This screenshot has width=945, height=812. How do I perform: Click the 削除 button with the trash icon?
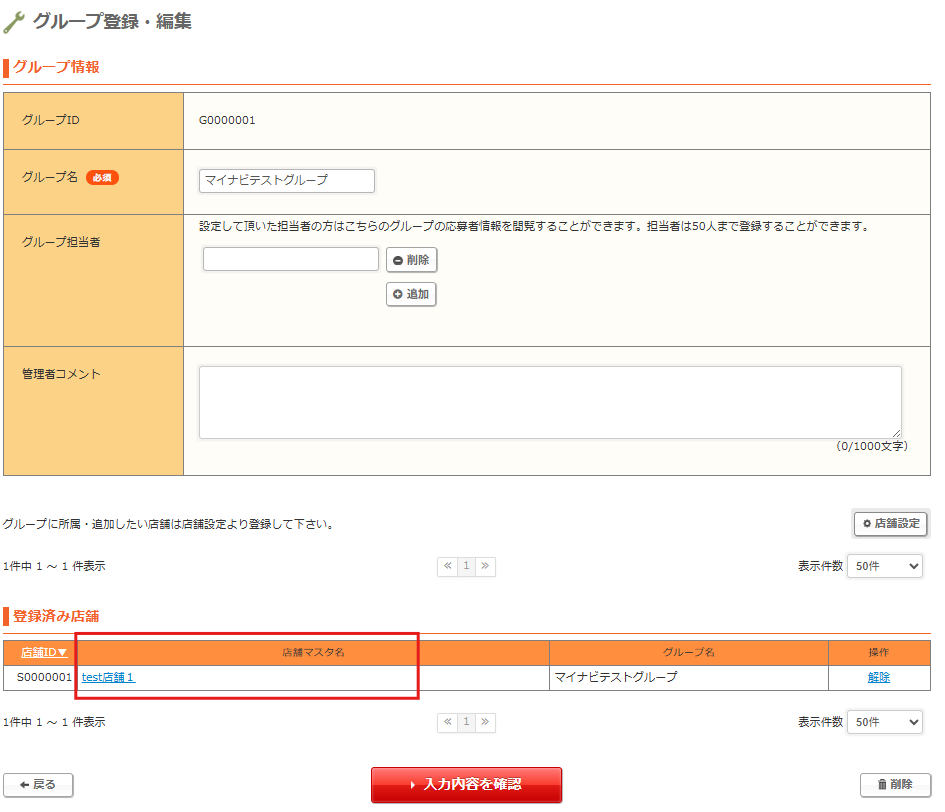tap(895, 785)
